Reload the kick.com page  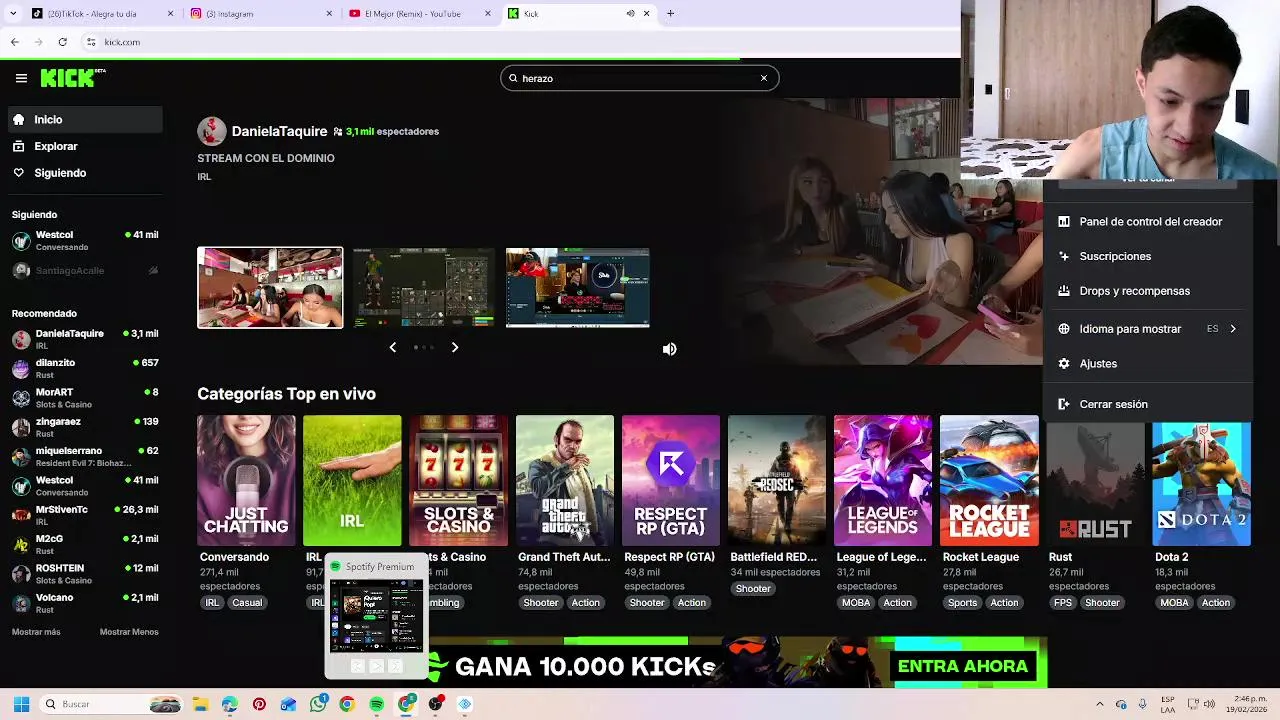(62, 42)
